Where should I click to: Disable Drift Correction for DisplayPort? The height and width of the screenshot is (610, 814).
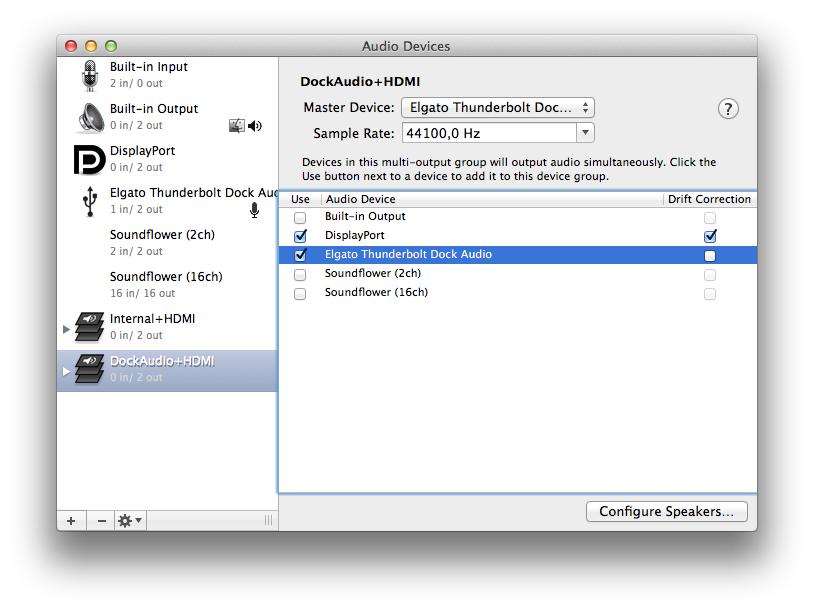710,236
